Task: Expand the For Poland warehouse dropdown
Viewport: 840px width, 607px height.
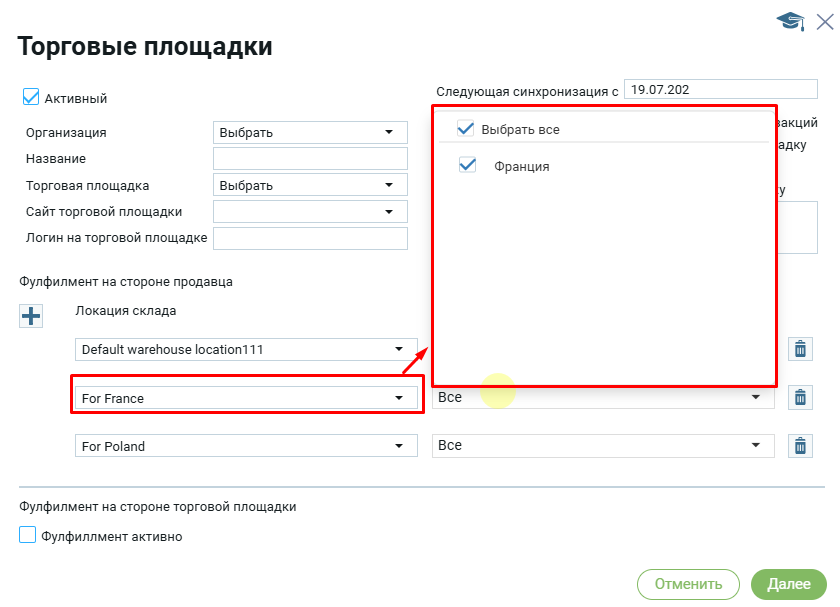Action: tap(246, 446)
